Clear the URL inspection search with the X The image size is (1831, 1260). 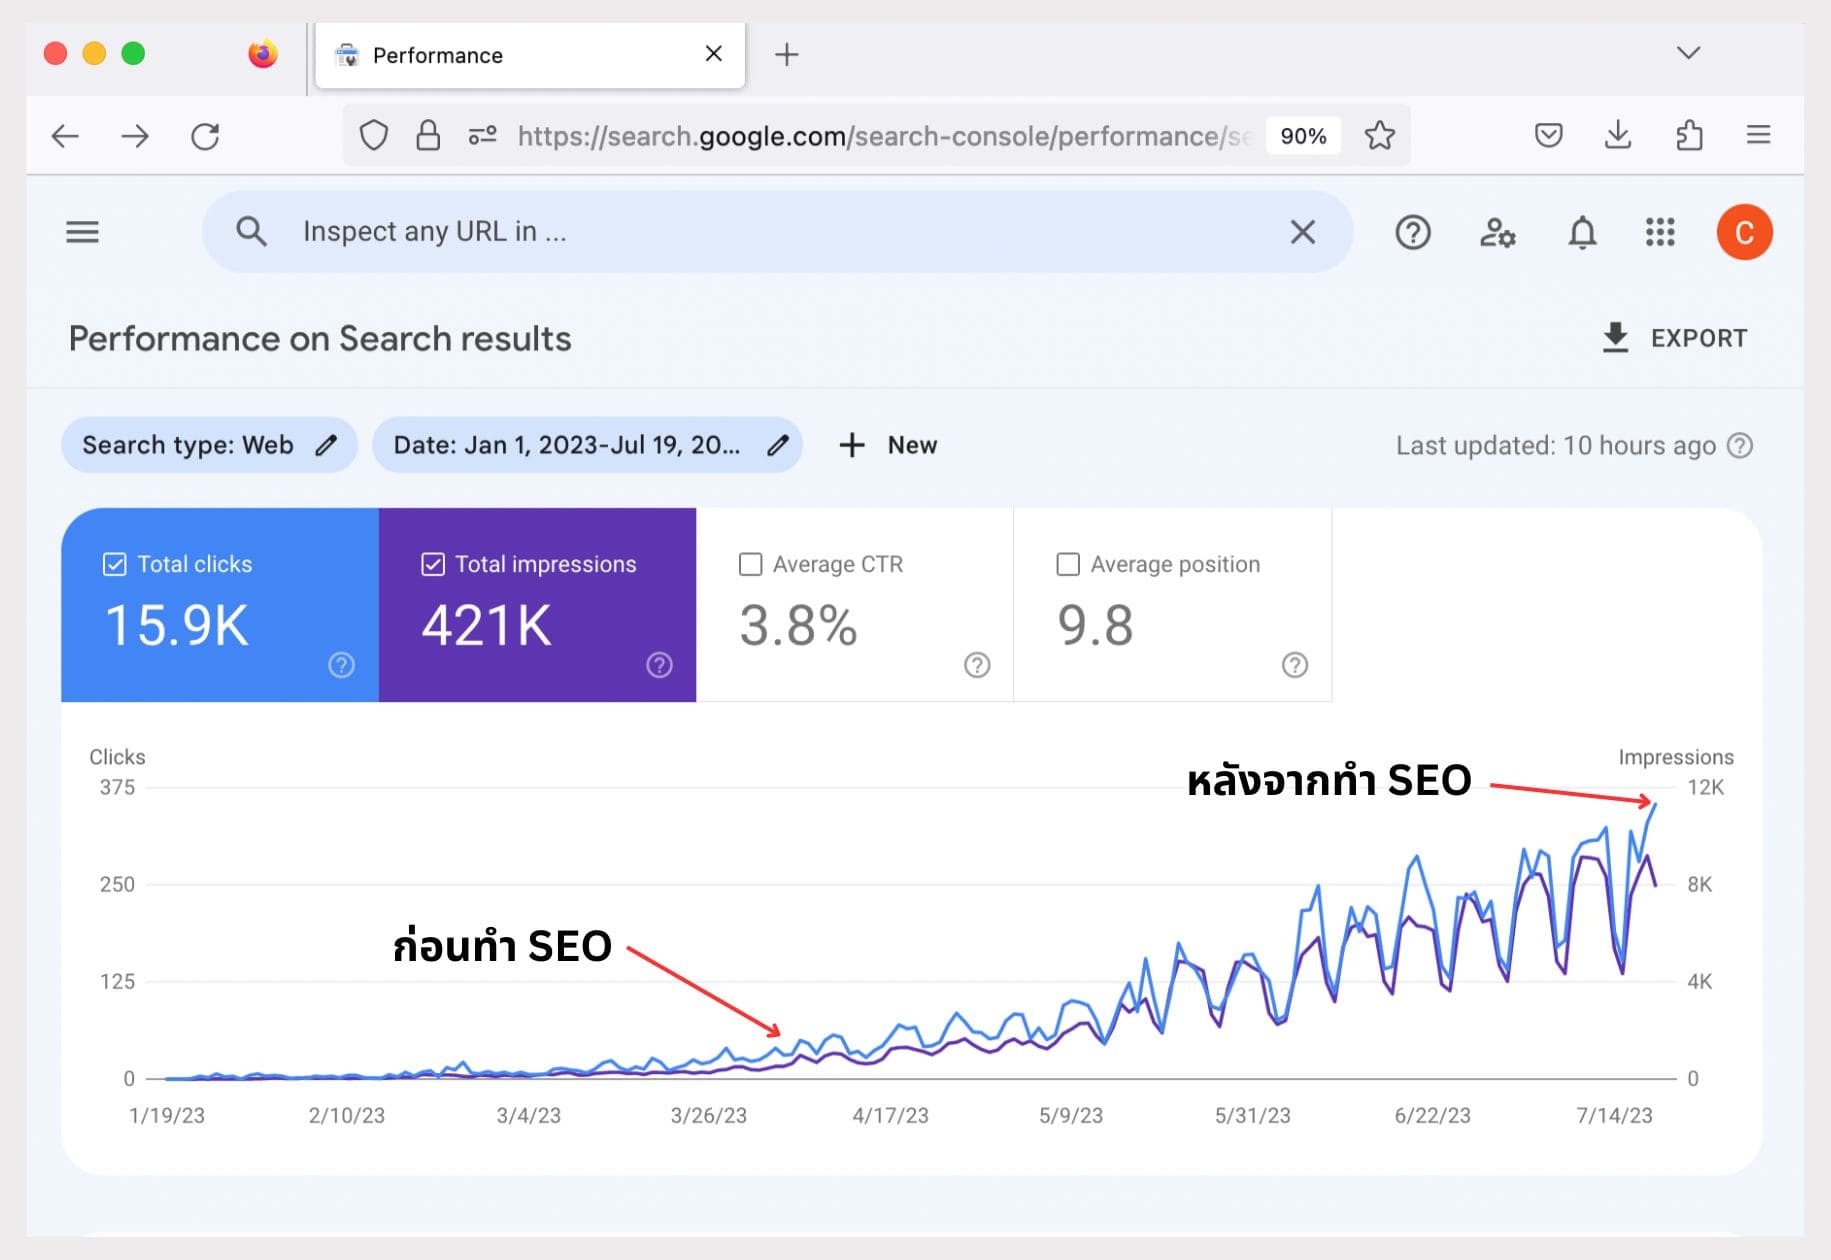1302,232
